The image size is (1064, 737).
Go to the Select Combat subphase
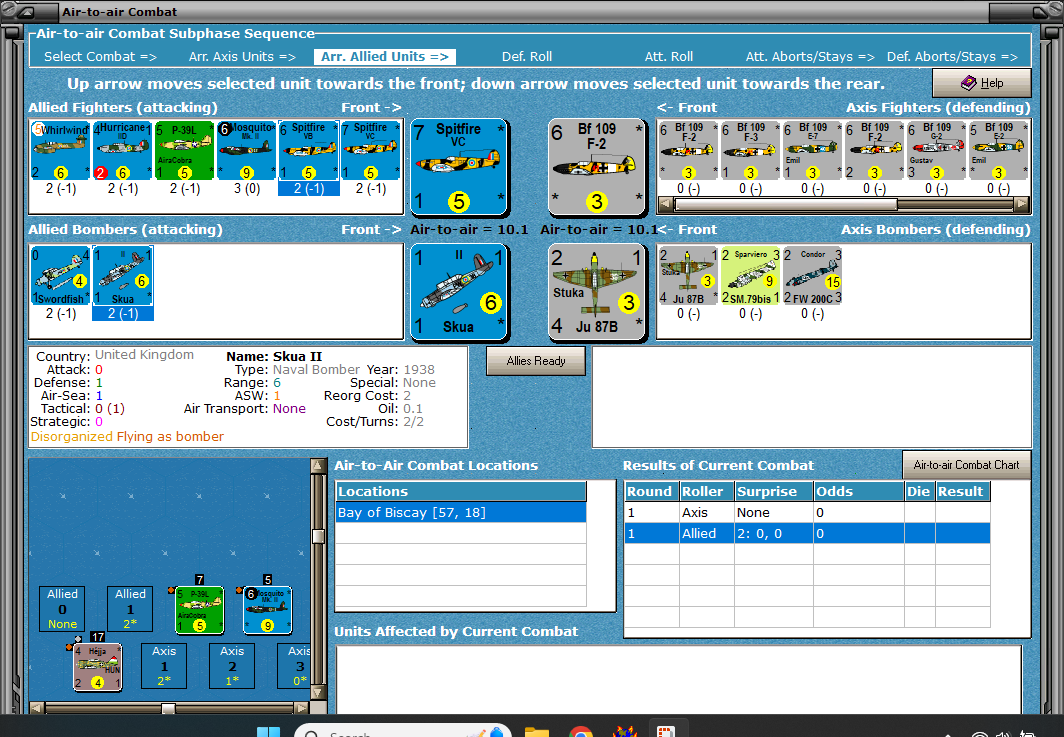[x=100, y=57]
